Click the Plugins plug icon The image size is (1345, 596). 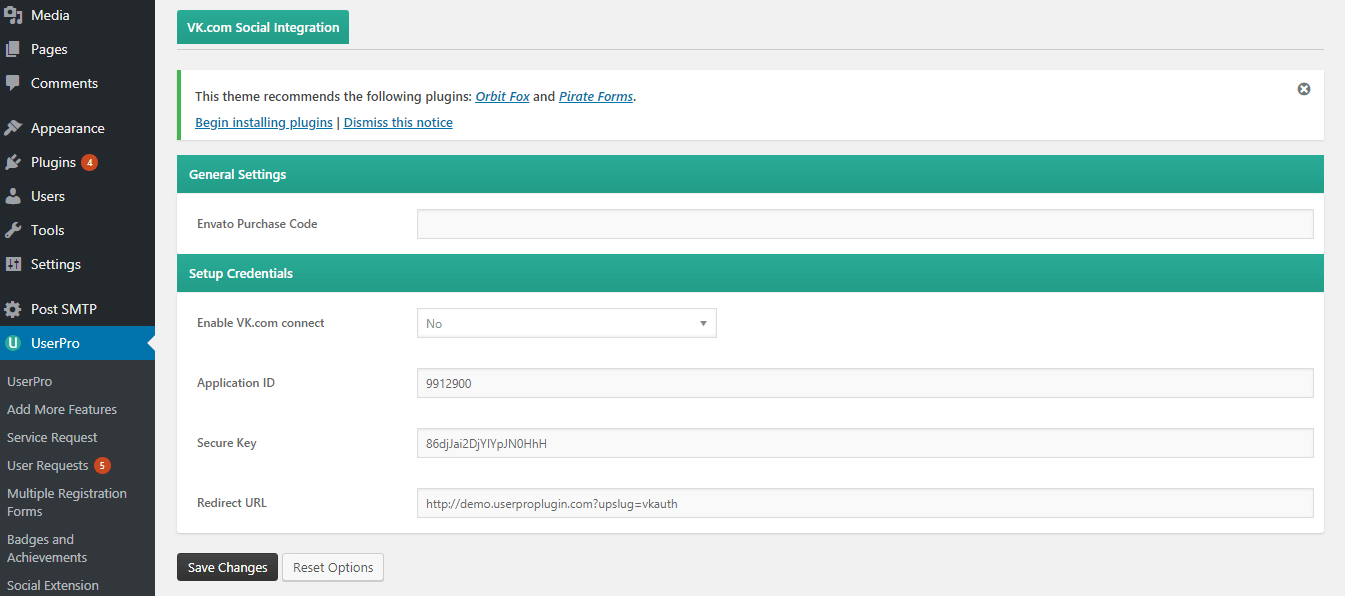click(x=13, y=162)
